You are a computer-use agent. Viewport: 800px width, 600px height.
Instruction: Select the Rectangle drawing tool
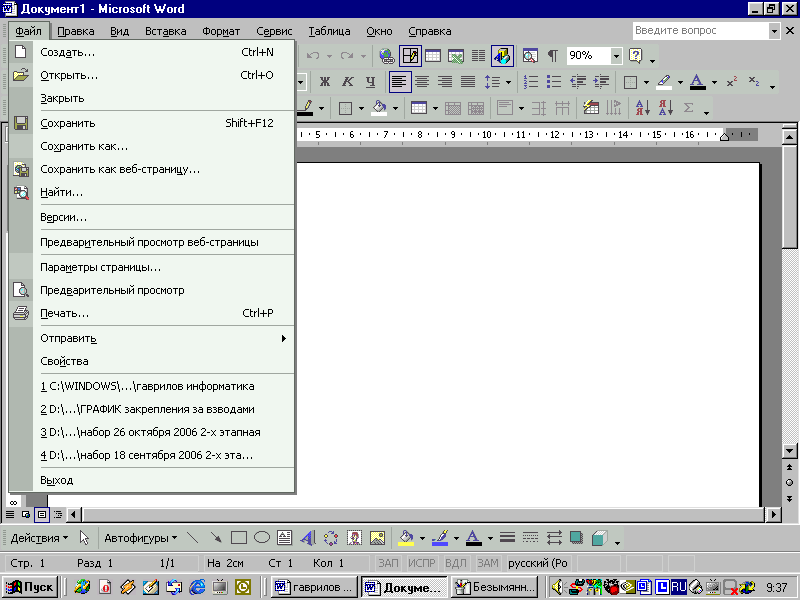239,538
